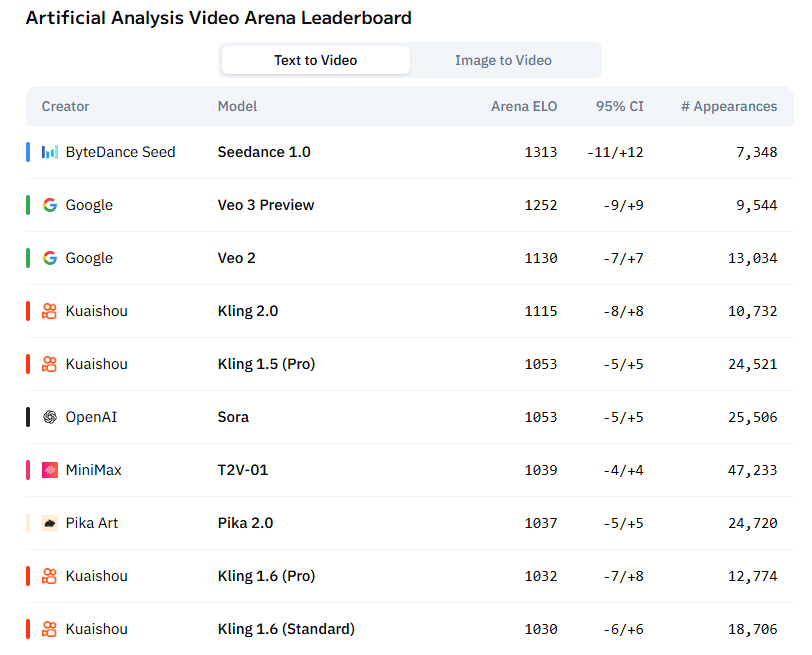Click the confidence interval -4/+4
Viewport: 812px width, 655px height.
pos(624,470)
